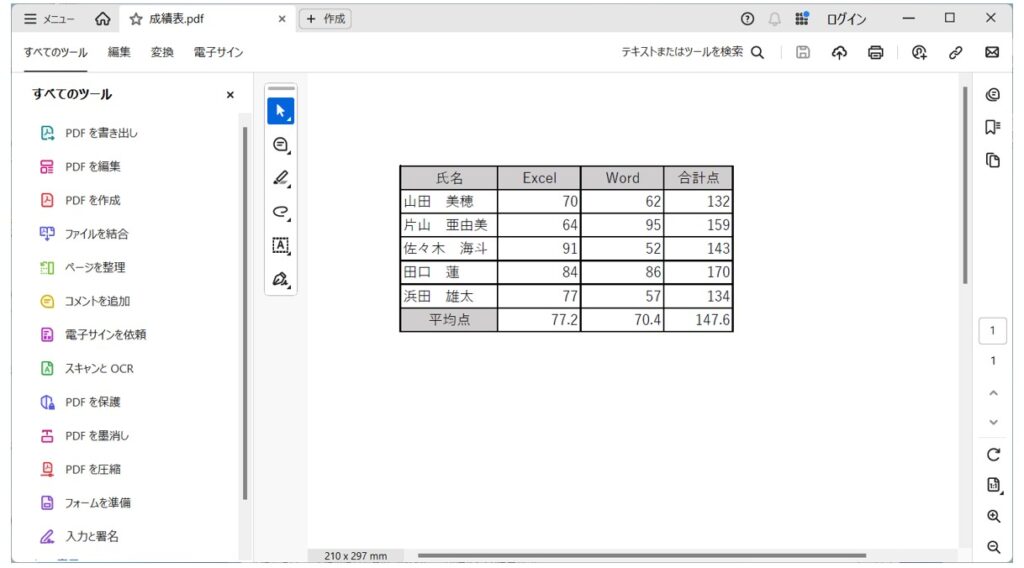The image size is (1024, 568).
Task: Select the highlighter pen tool
Action: [281, 178]
